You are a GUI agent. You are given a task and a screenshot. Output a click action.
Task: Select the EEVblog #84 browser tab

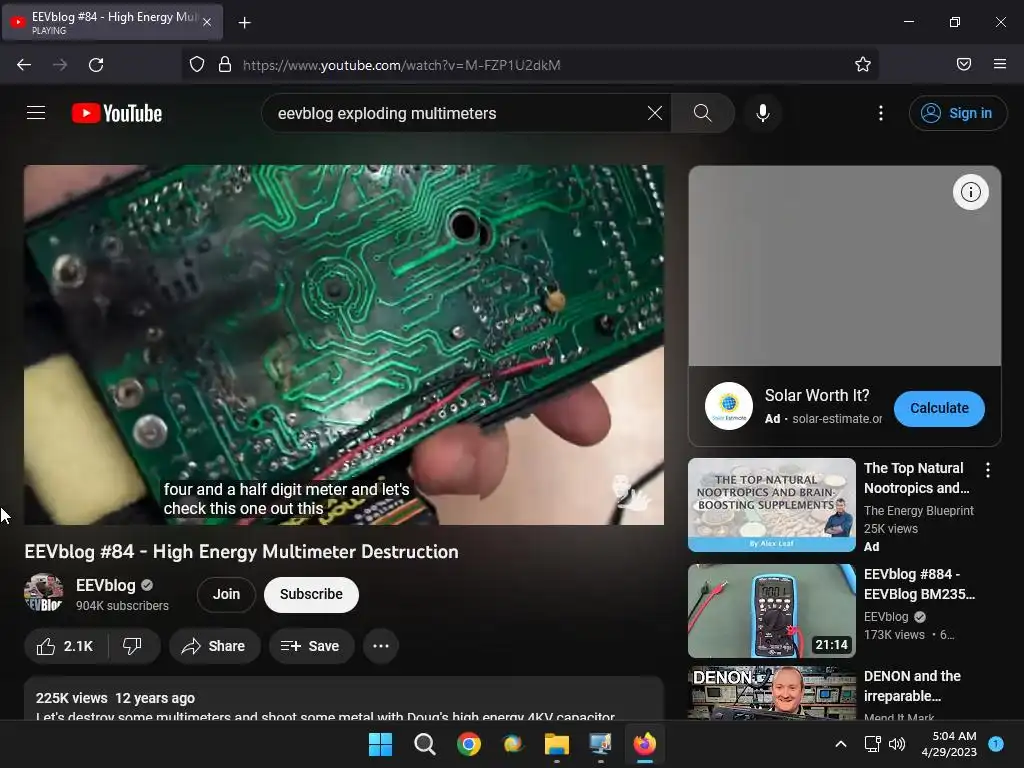pyautogui.click(x=112, y=23)
